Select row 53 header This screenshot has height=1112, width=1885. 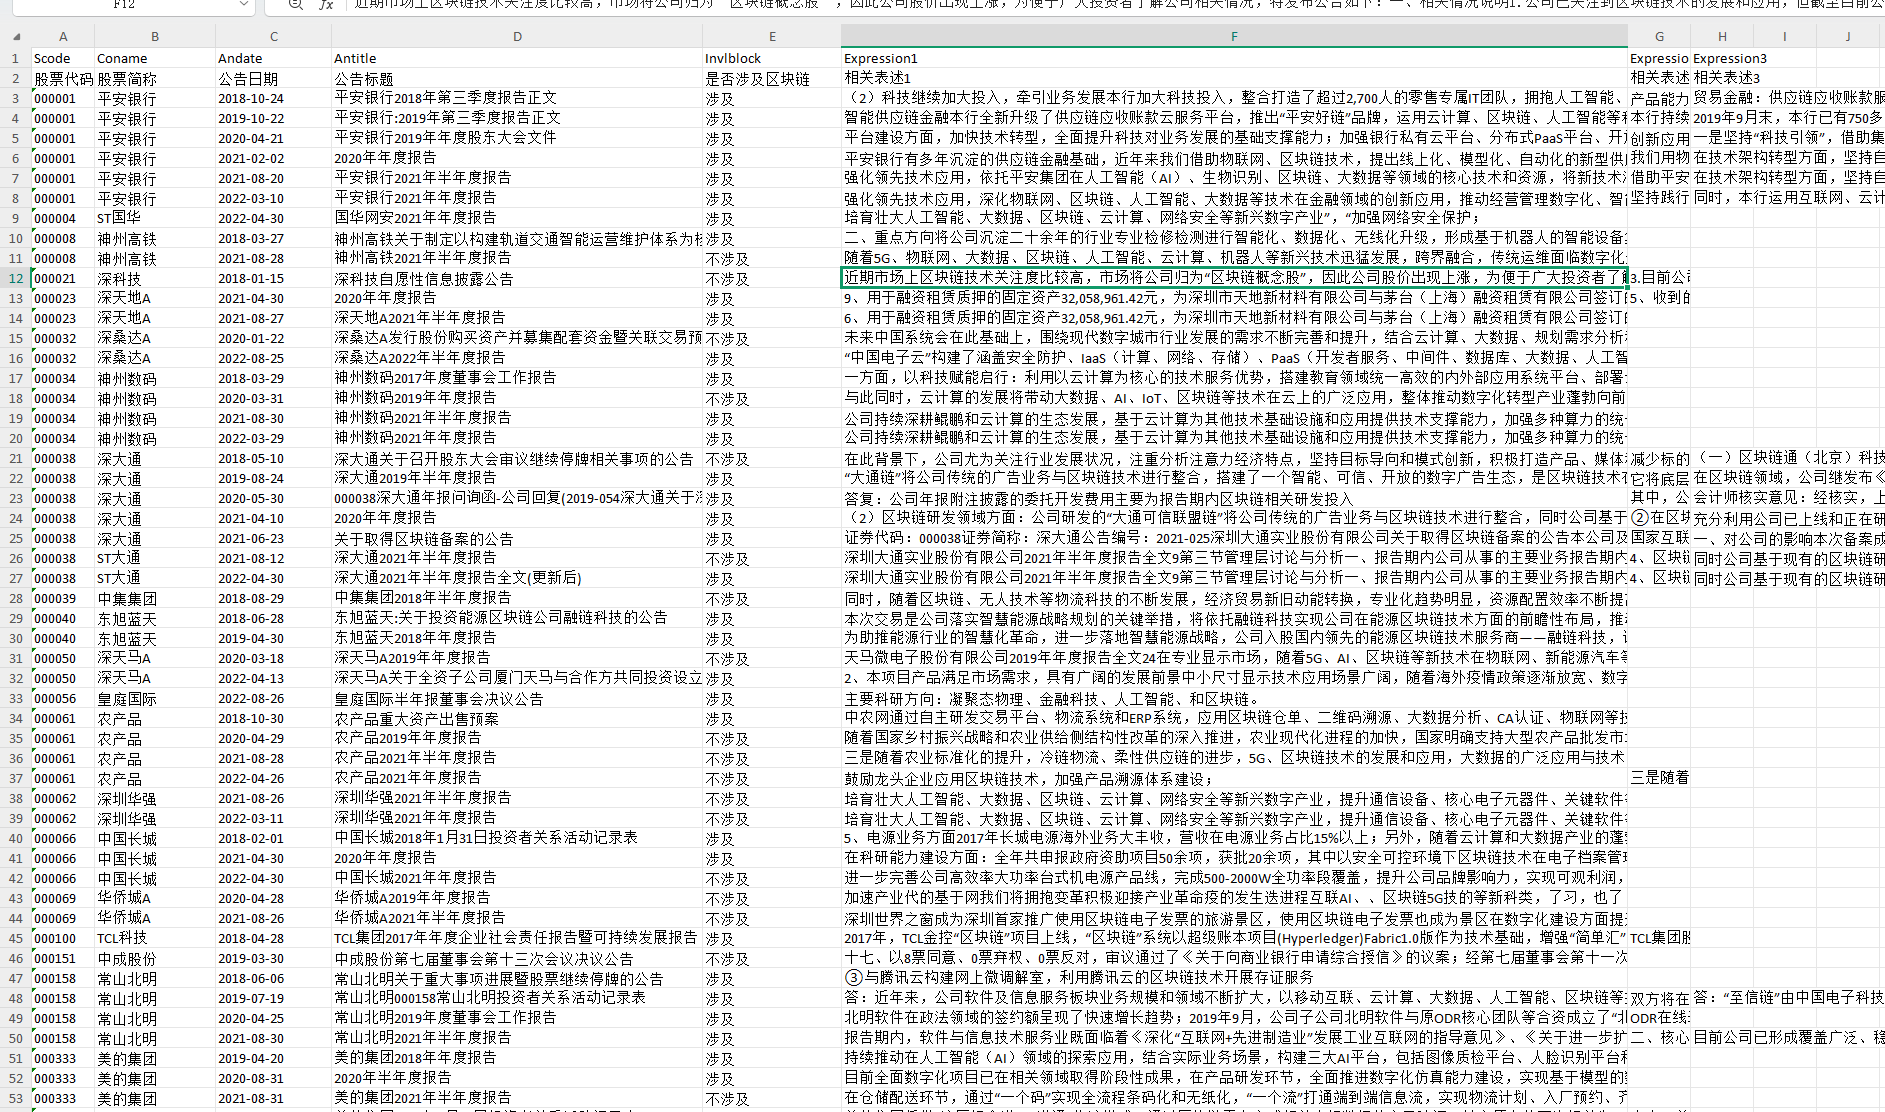point(16,1098)
